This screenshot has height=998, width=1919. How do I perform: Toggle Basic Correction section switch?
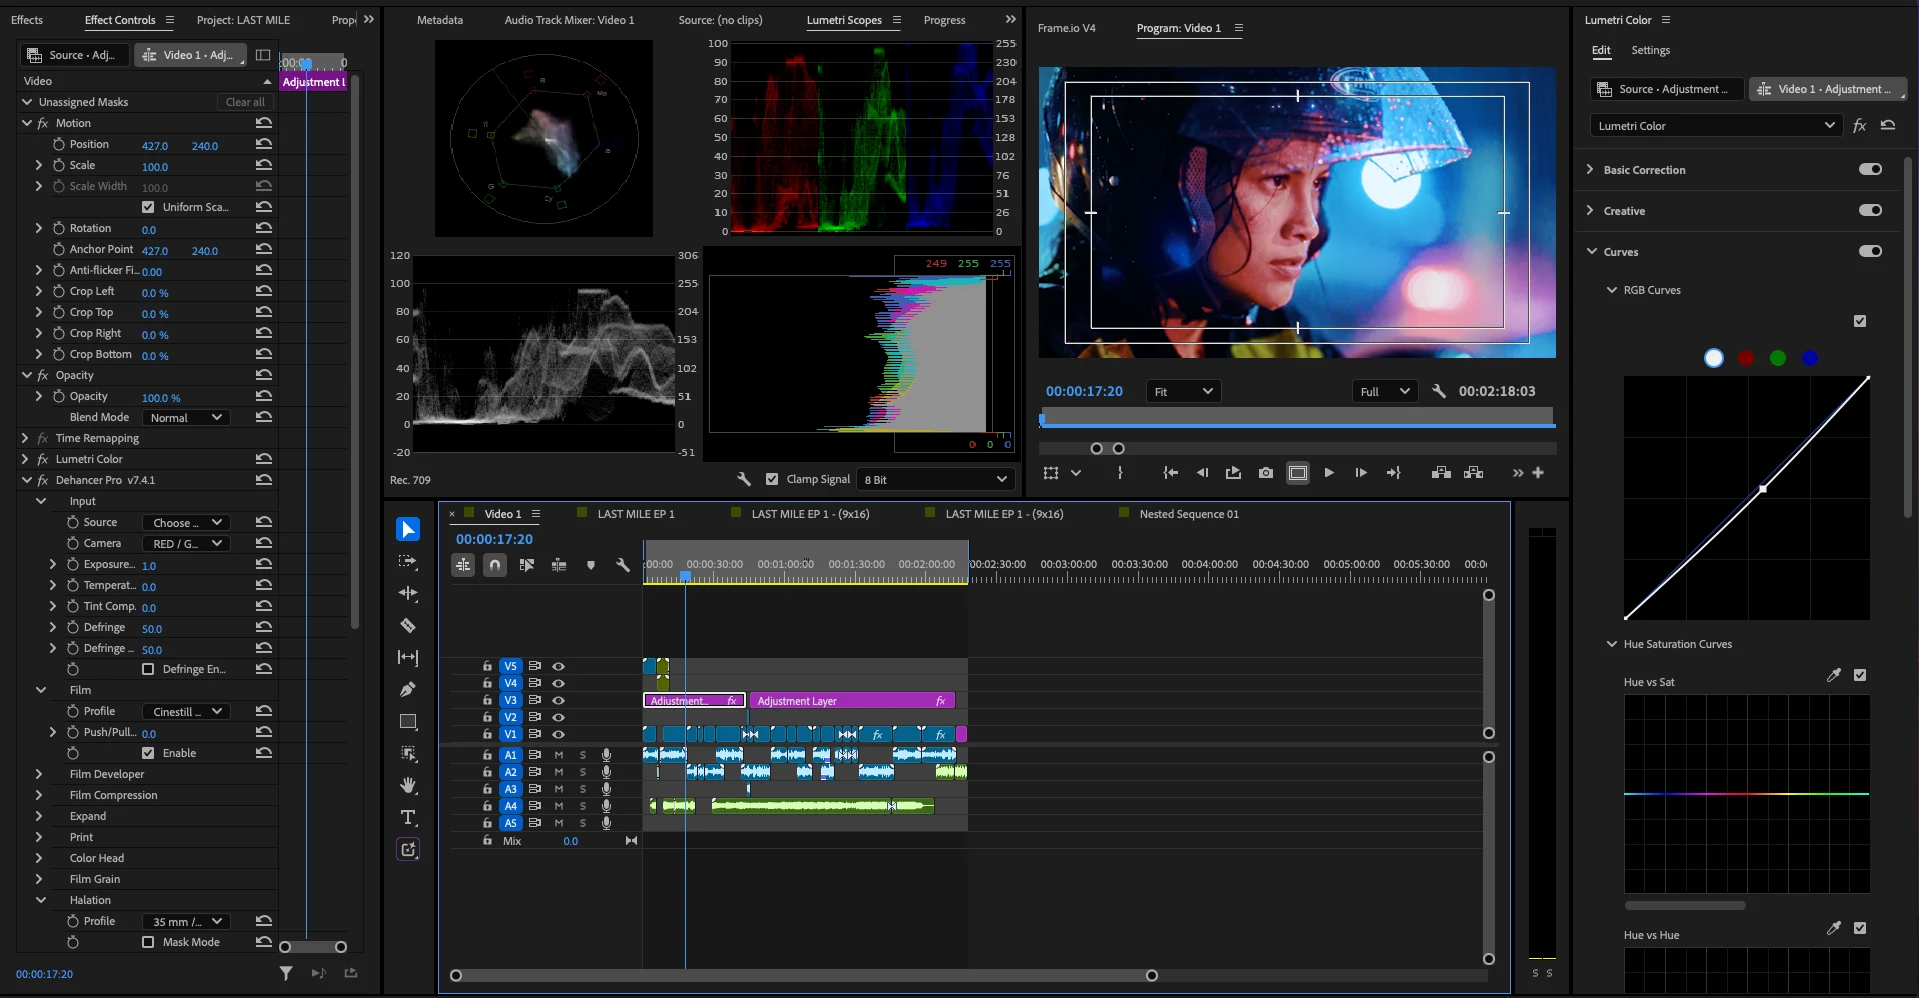coord(1870,169)
